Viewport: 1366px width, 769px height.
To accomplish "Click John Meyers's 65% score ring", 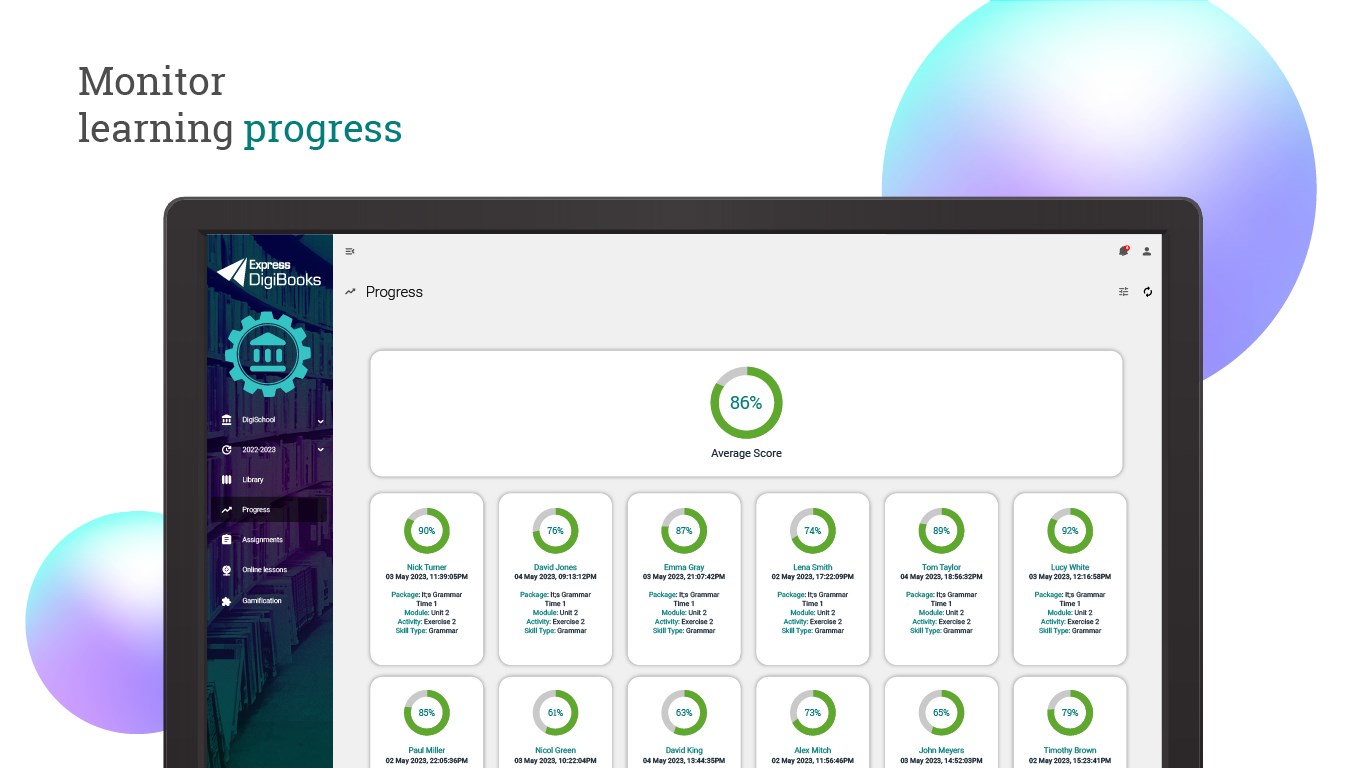I will tap(941, 714).
